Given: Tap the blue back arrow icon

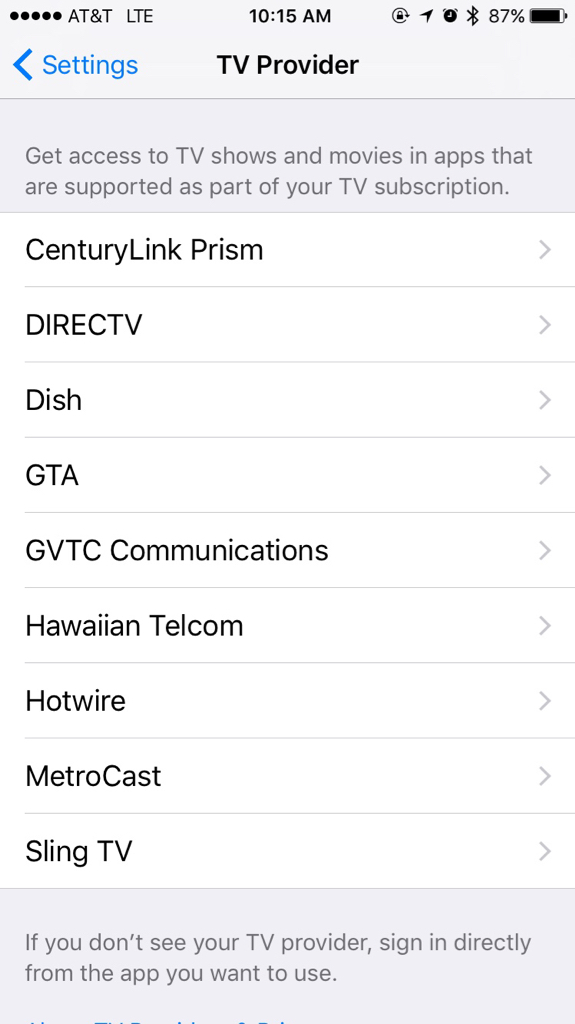Looking at the screenshot, I should [22, 65].
